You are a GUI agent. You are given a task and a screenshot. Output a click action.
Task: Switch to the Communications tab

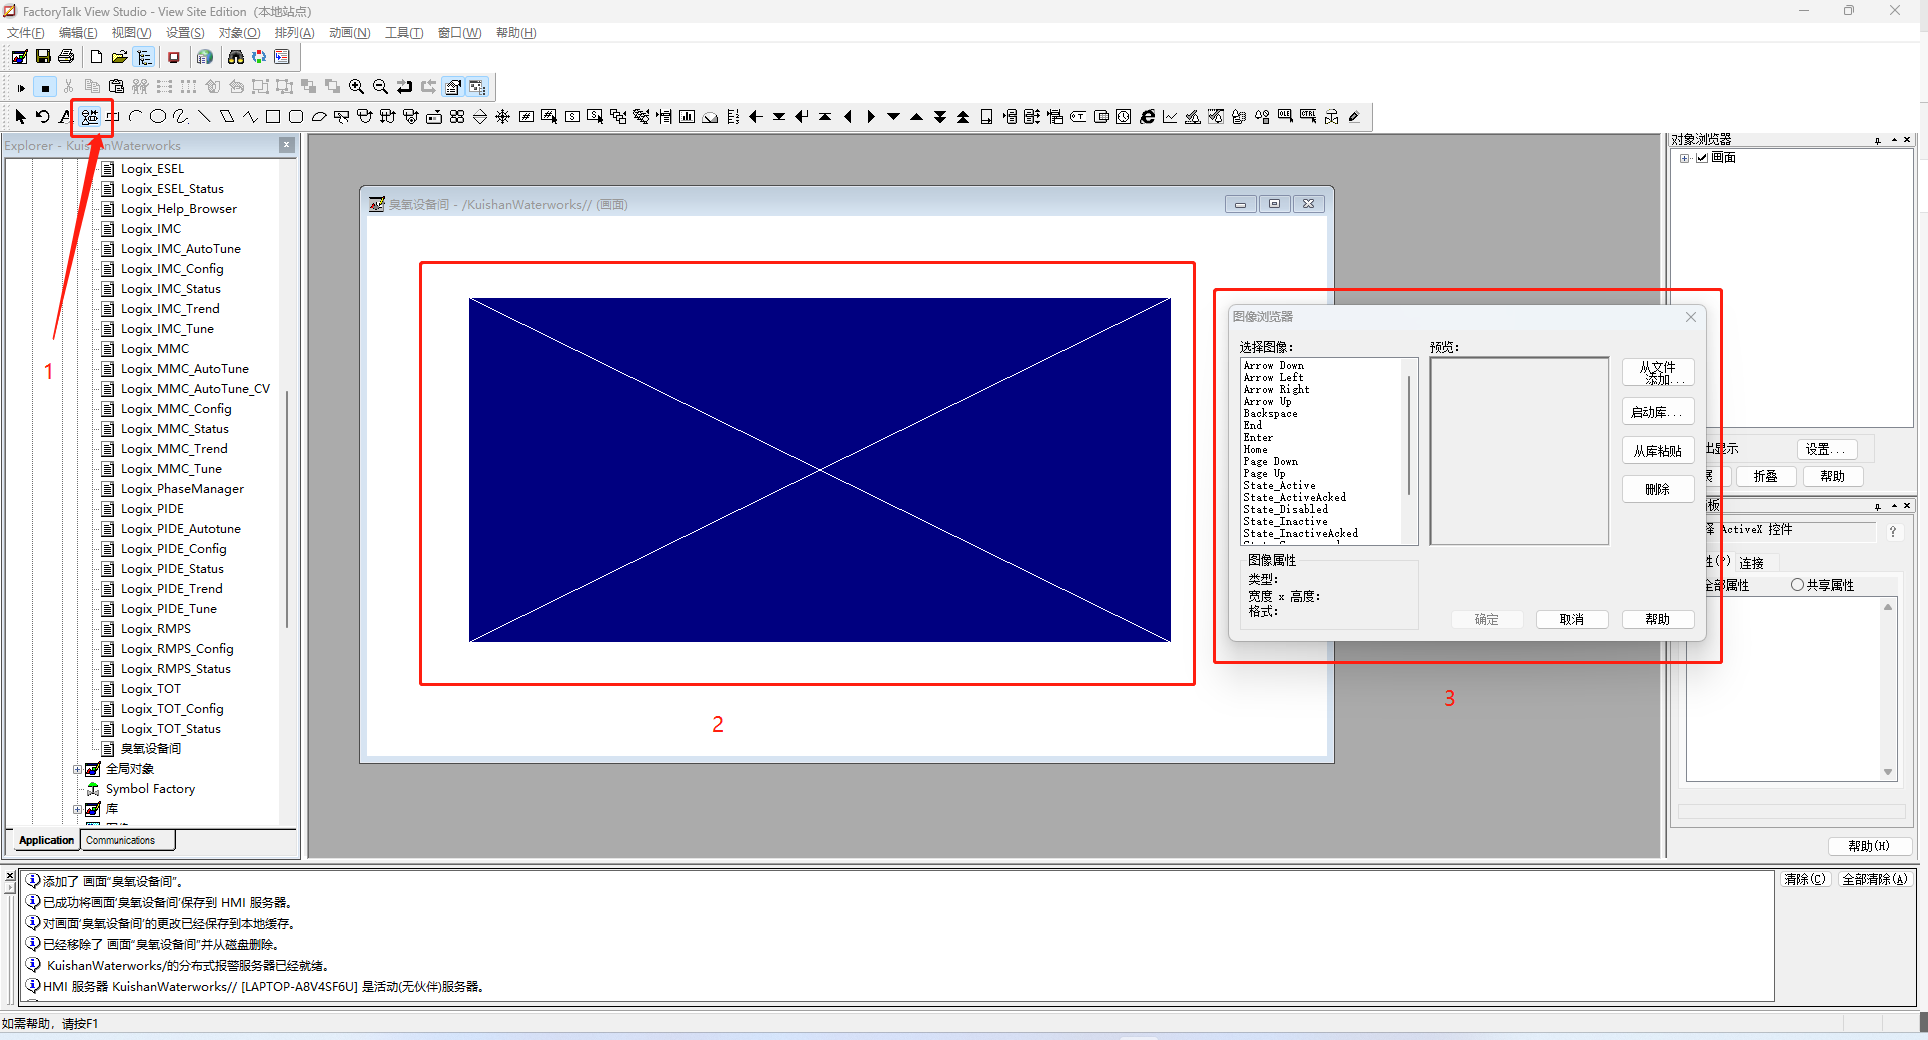click(127, 840)
